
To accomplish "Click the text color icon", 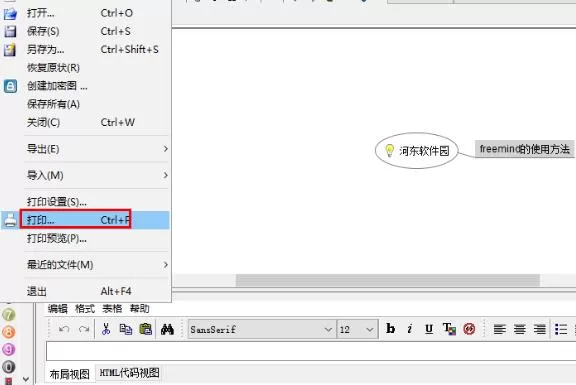I will point(449,328).
